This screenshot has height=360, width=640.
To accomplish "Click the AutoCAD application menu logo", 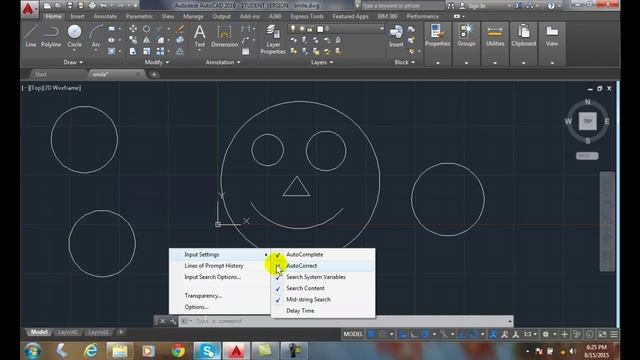I will tap(29, 8).
